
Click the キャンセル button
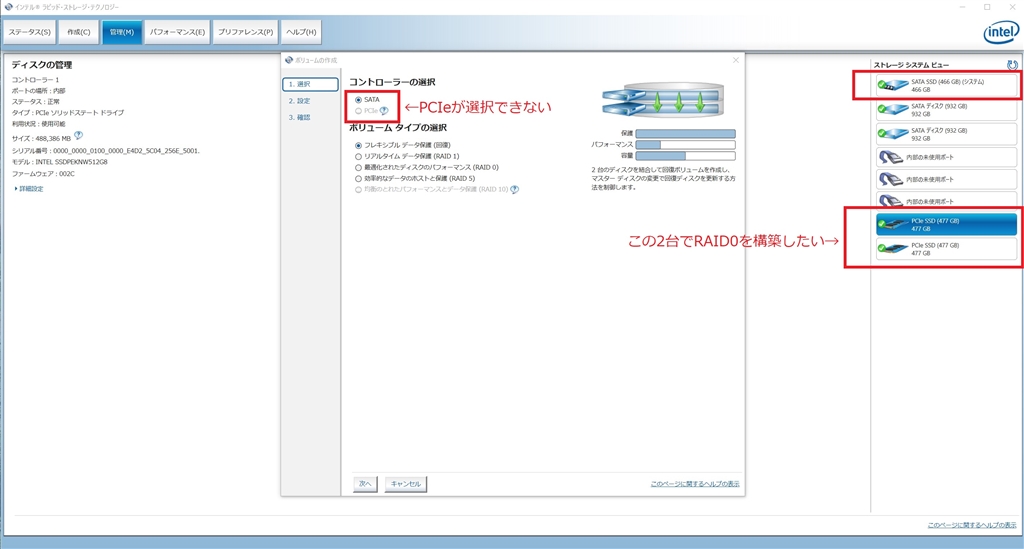[406, 484]
